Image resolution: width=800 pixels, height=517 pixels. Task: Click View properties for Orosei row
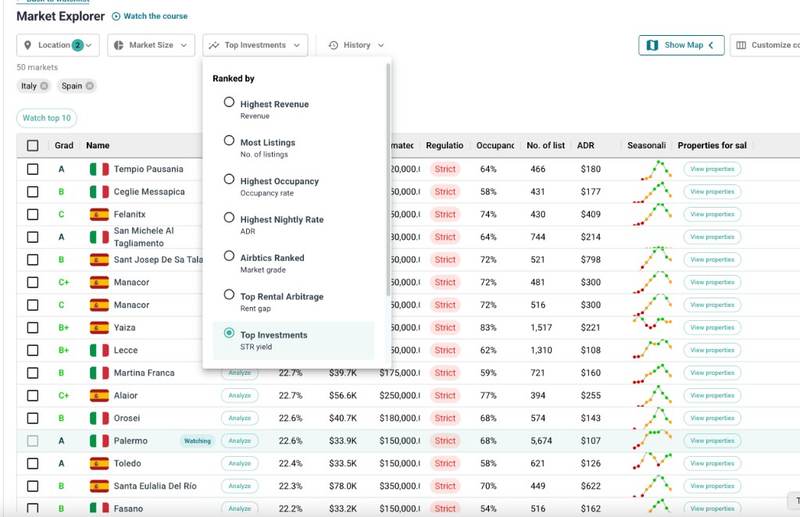[x=712, y=418]
